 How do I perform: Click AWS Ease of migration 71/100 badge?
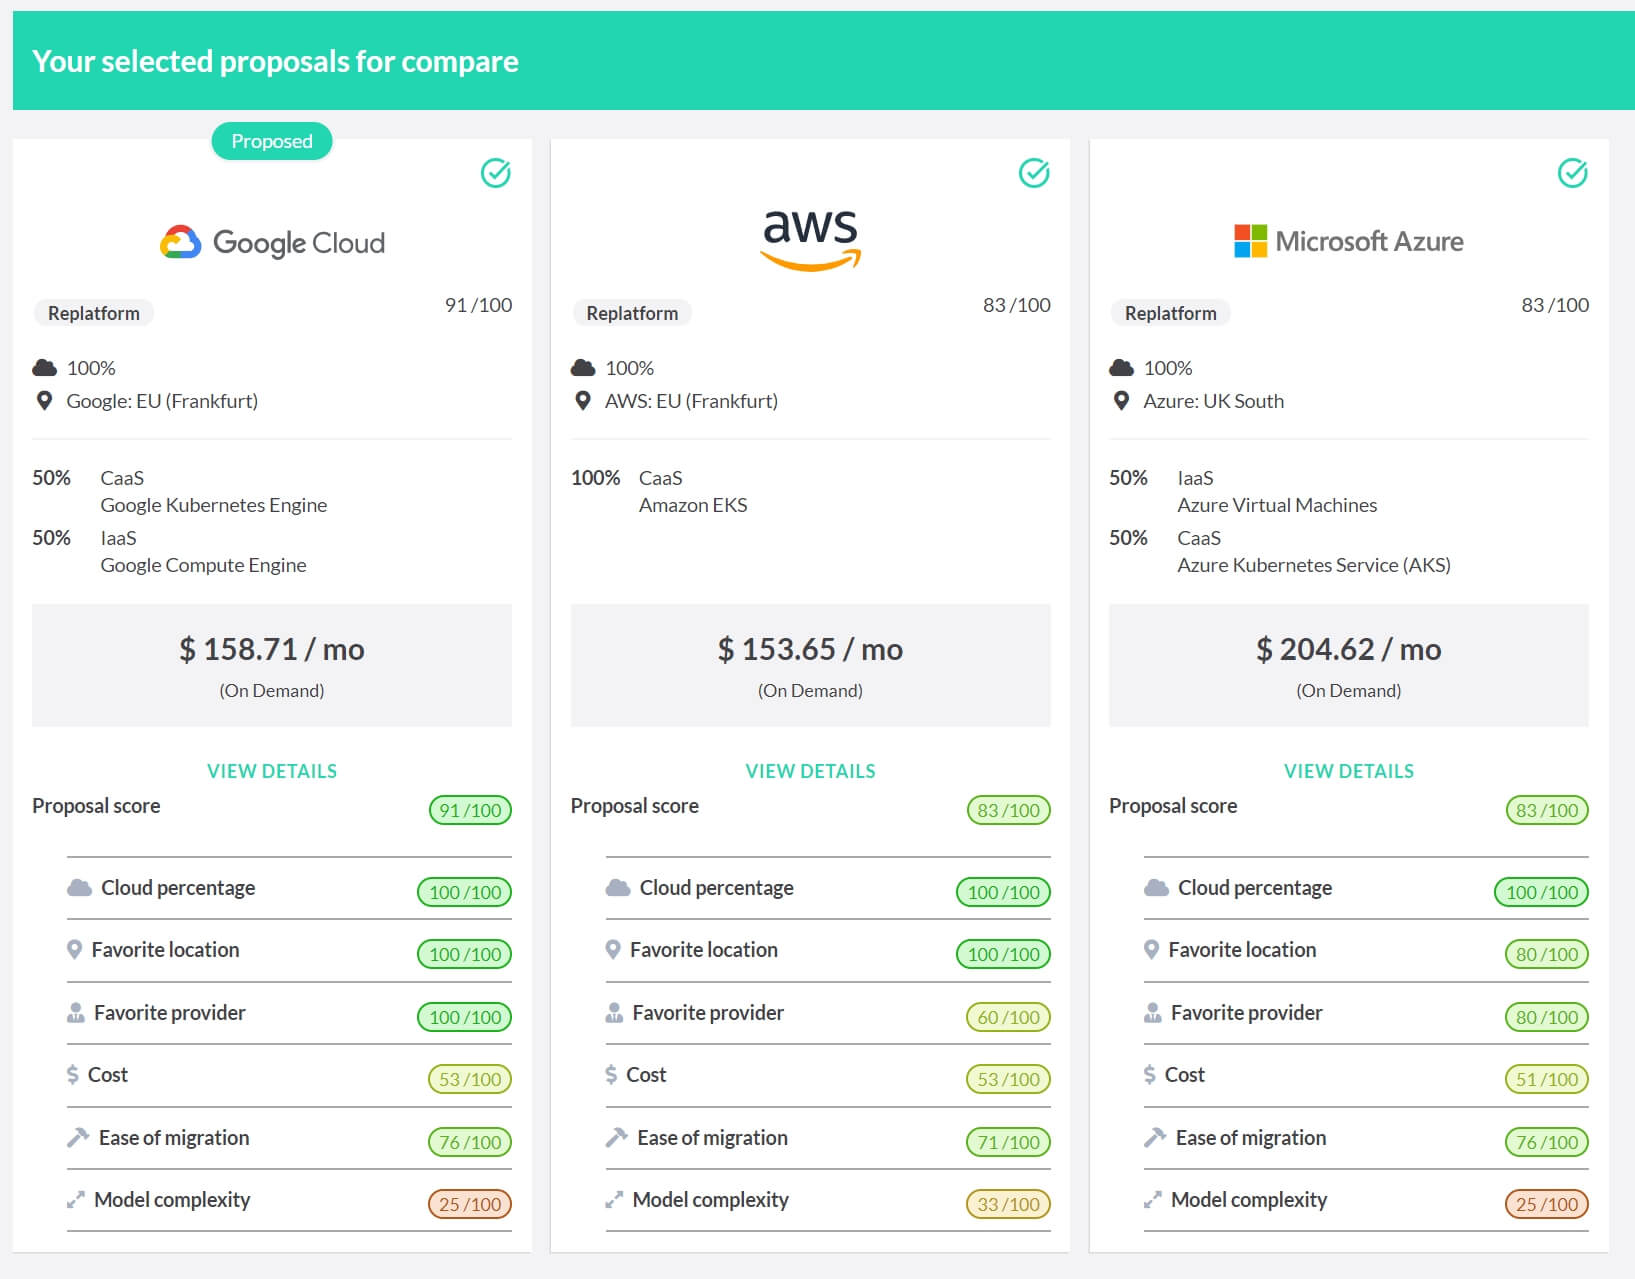1009,1142
